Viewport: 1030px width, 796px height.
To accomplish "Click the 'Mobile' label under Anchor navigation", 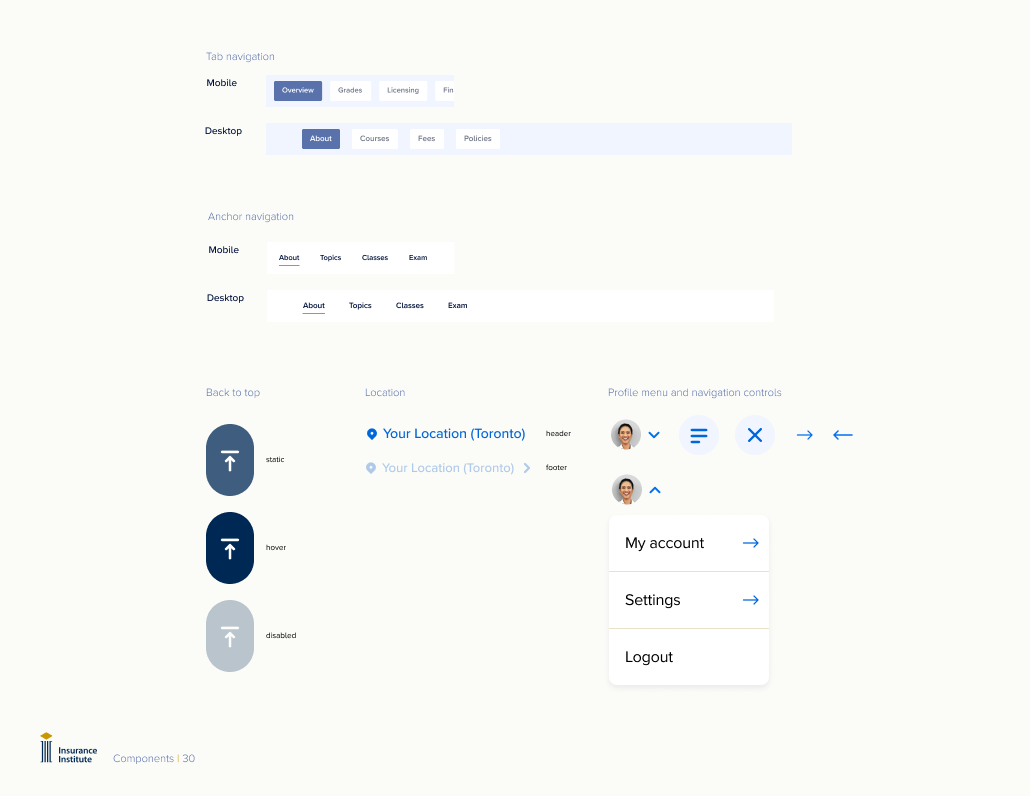I will (224, 250).
